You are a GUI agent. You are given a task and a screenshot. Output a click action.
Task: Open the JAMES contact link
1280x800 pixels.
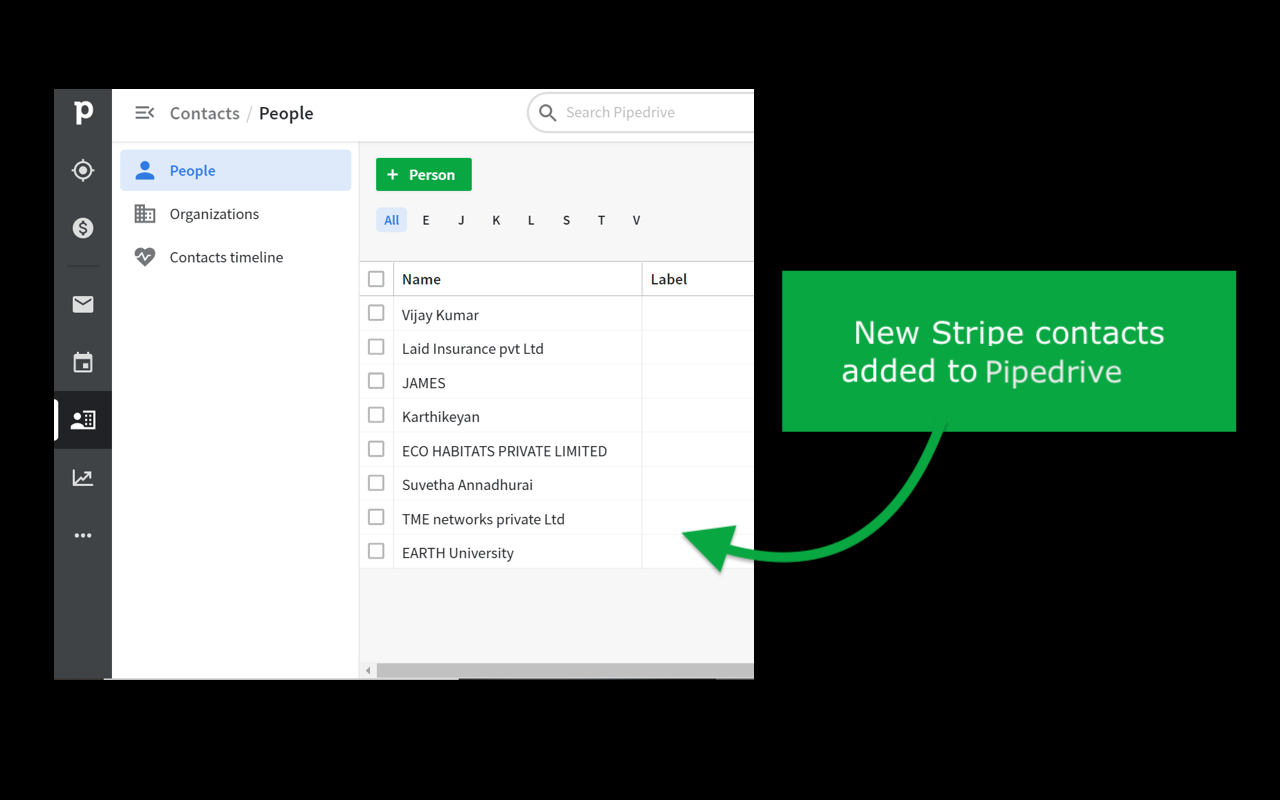(x=424, y=383)
